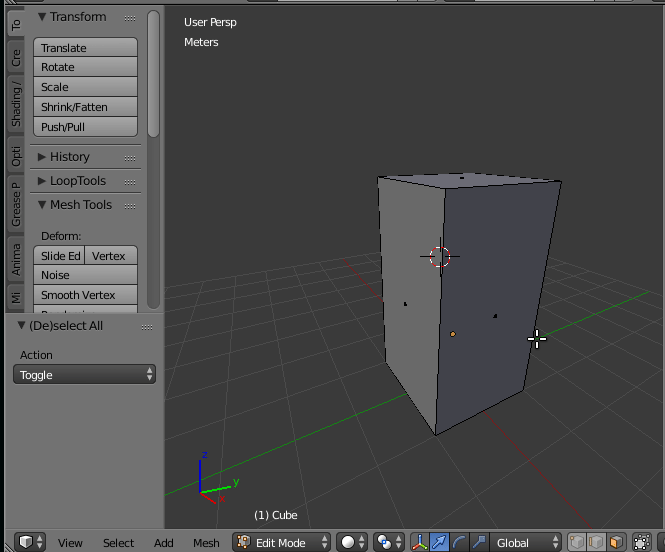Click the (1) Cube object label
The image size is (665, 552).
(x=276, y=515)
